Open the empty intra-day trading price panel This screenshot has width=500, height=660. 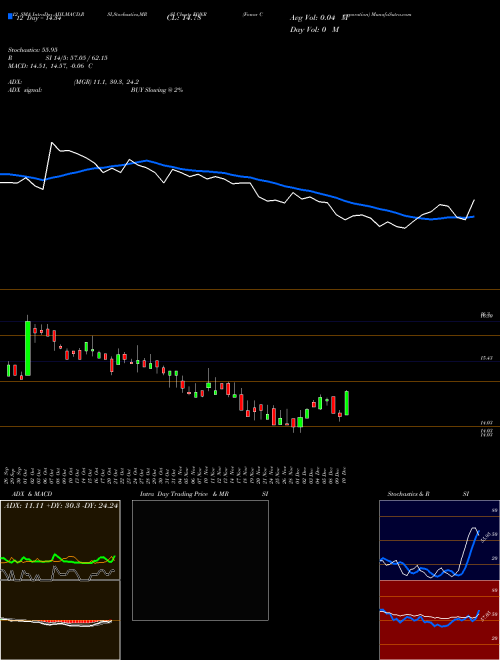click(x=200, y=560)
